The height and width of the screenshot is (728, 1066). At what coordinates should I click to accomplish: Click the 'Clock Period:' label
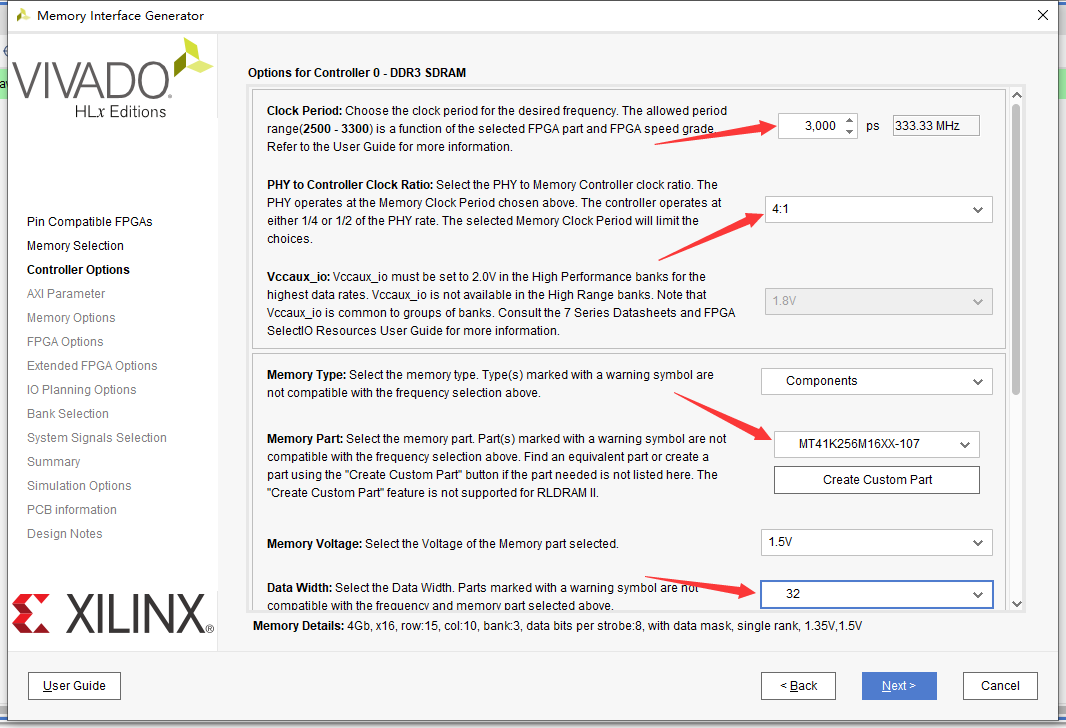[x=304, y=111]
